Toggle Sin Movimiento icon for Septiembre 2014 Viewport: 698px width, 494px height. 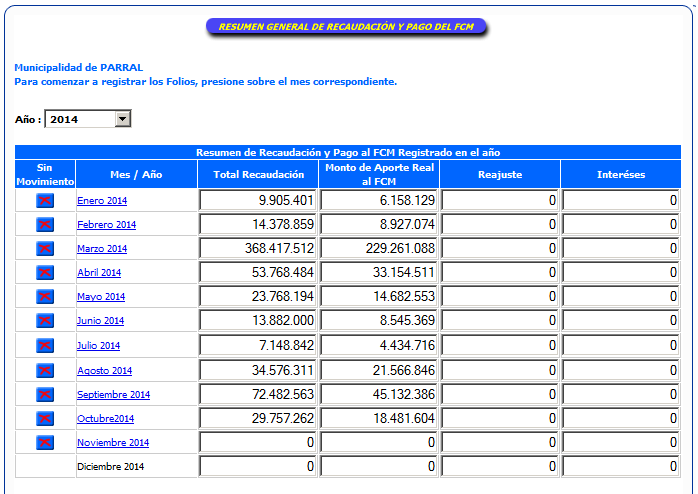[45, 395]
